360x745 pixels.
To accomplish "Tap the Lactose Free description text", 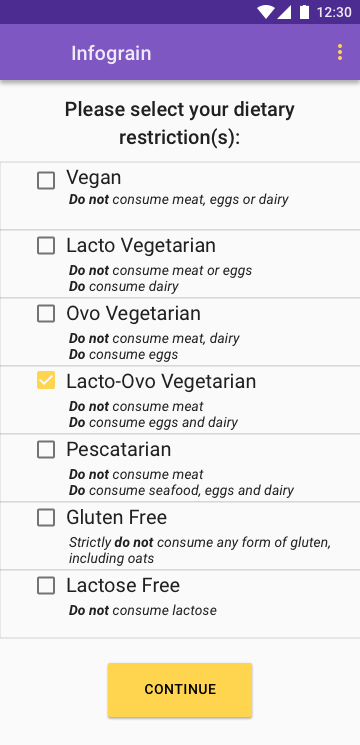I will 143,610.
